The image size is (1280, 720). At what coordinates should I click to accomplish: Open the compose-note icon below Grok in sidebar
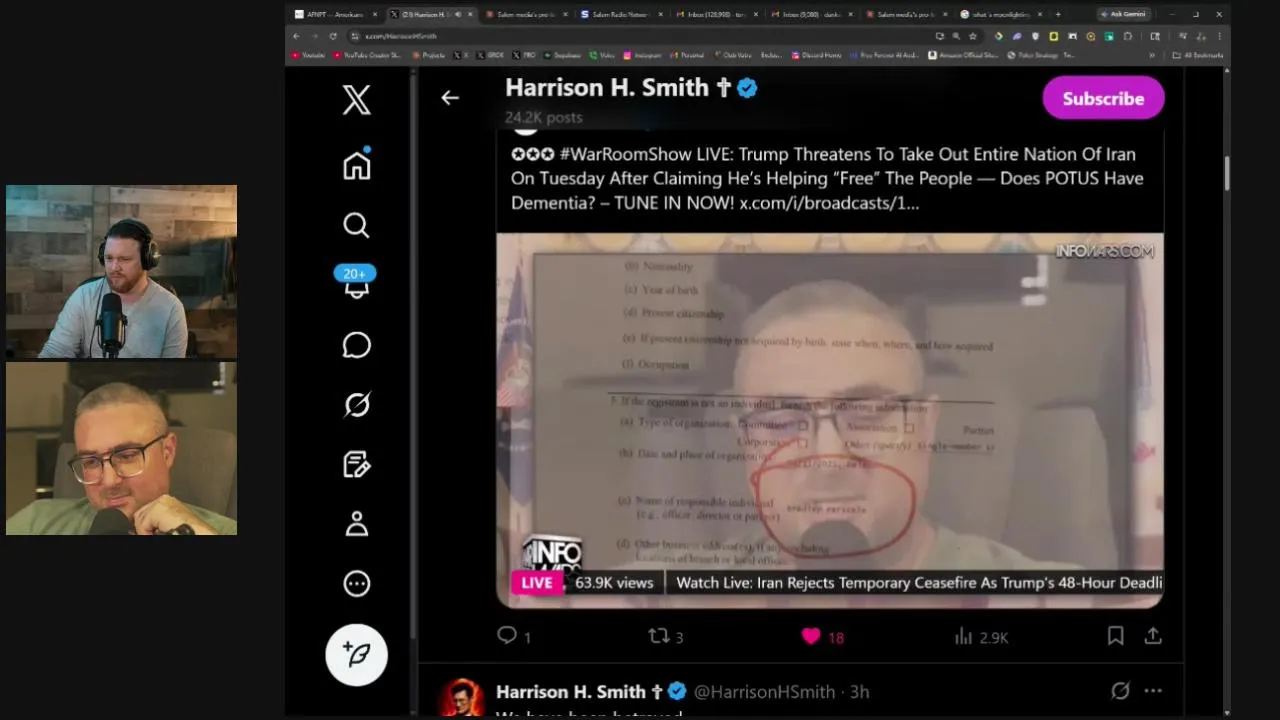pyautogui.click(x=356, y=465)
